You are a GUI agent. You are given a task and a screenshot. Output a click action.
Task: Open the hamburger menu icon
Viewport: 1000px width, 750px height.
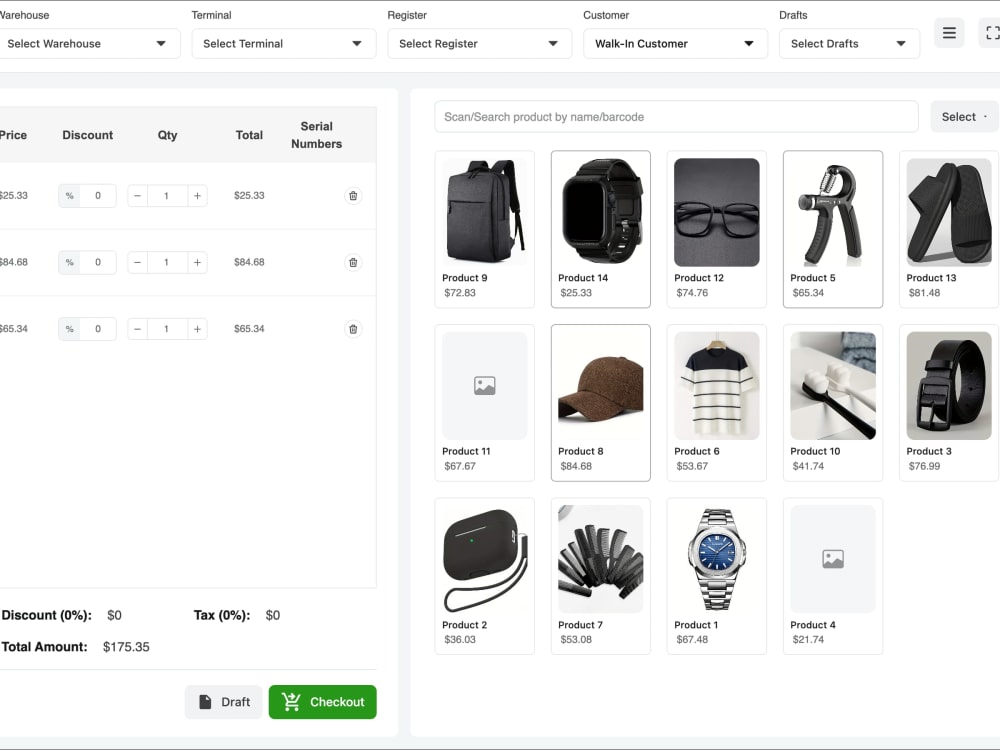[x=949, y=33]
